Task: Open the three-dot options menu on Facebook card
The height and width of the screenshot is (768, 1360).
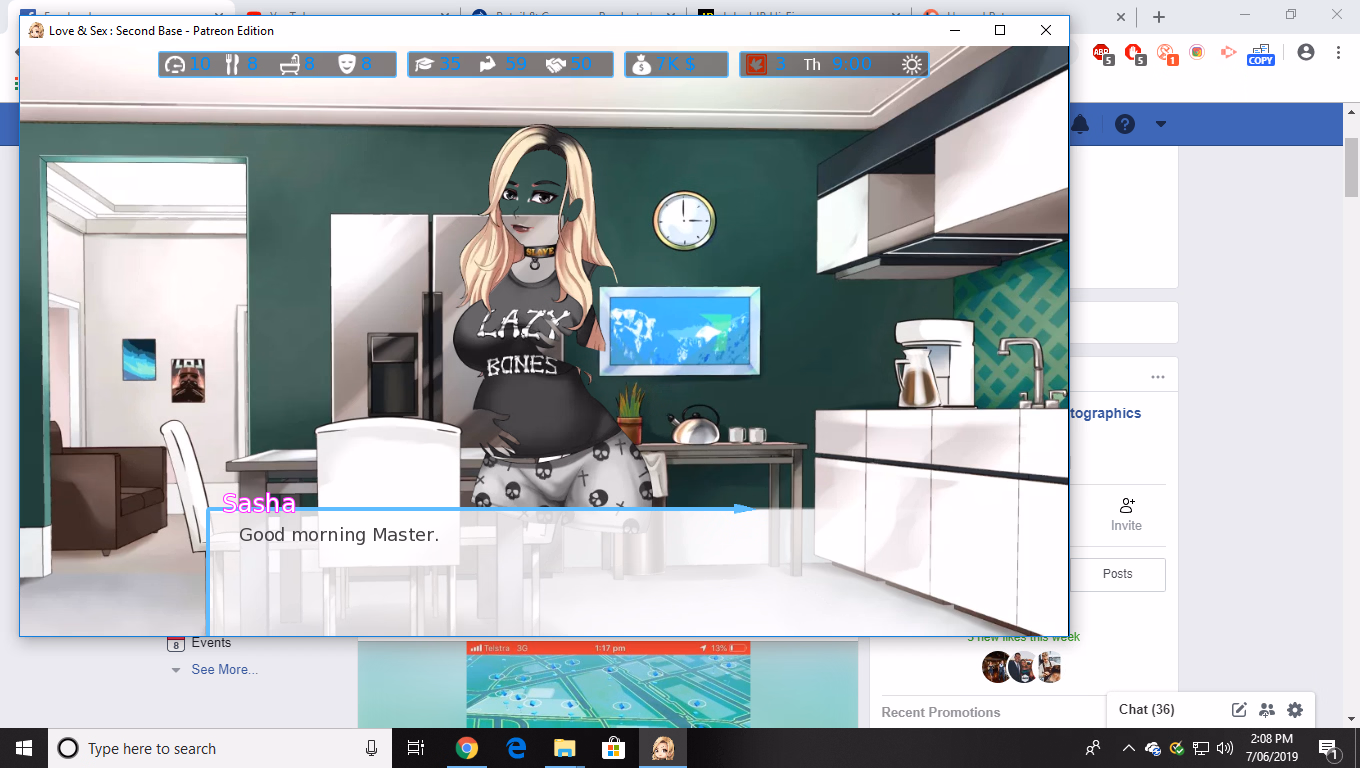Action: point(1158,377)
